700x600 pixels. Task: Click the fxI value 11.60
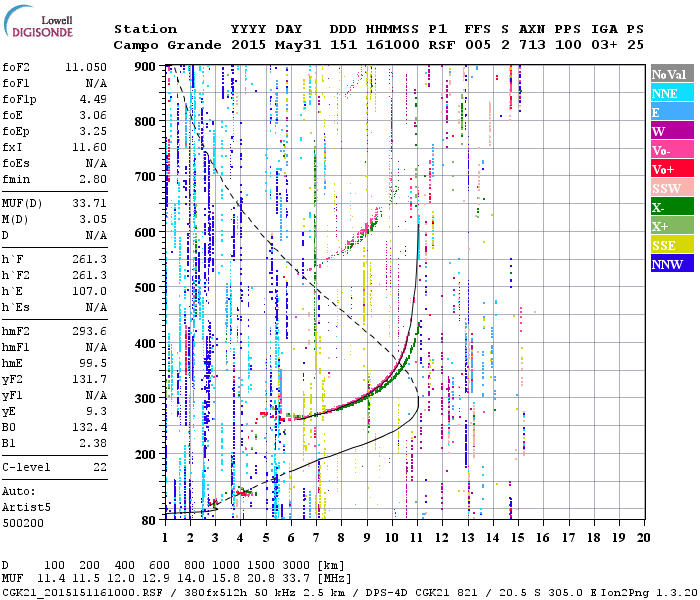coord(90,147)
